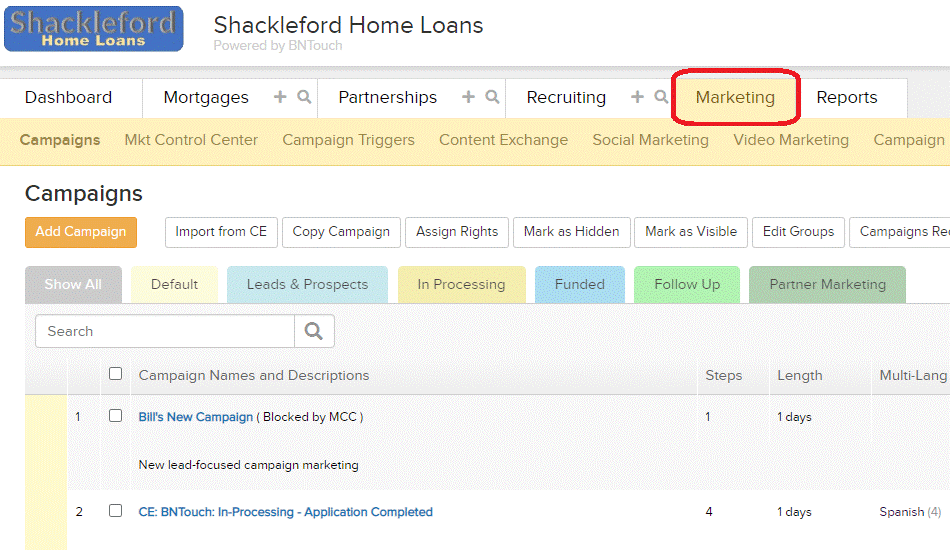Click the search icon beside Recruiting

click(x=661, y=97)
